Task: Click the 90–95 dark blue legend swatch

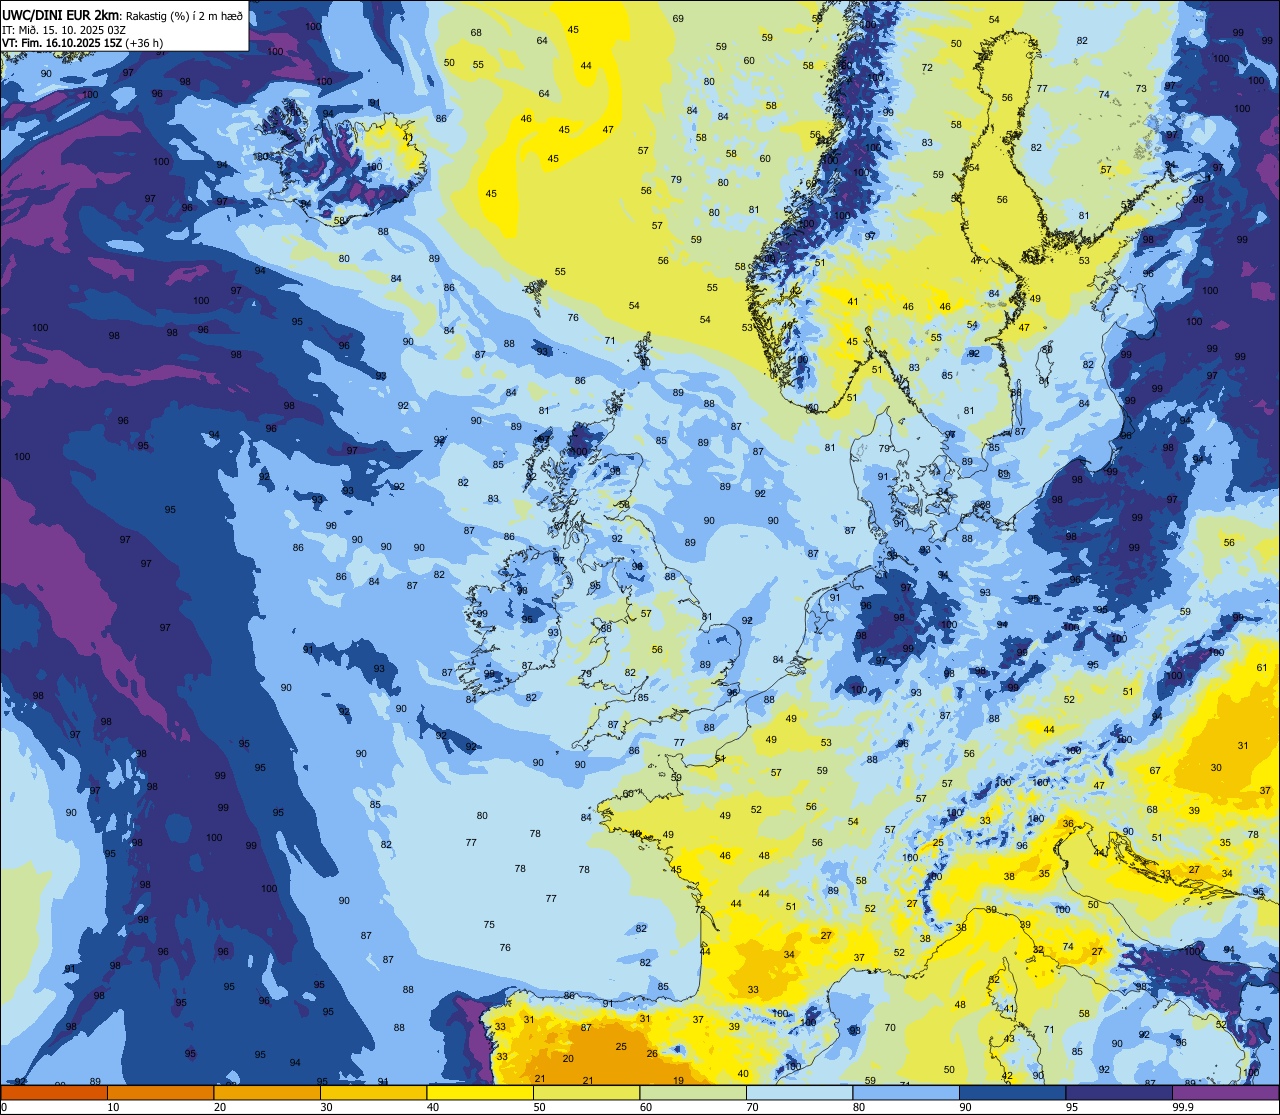Action: click(x=1012, y=1092)
